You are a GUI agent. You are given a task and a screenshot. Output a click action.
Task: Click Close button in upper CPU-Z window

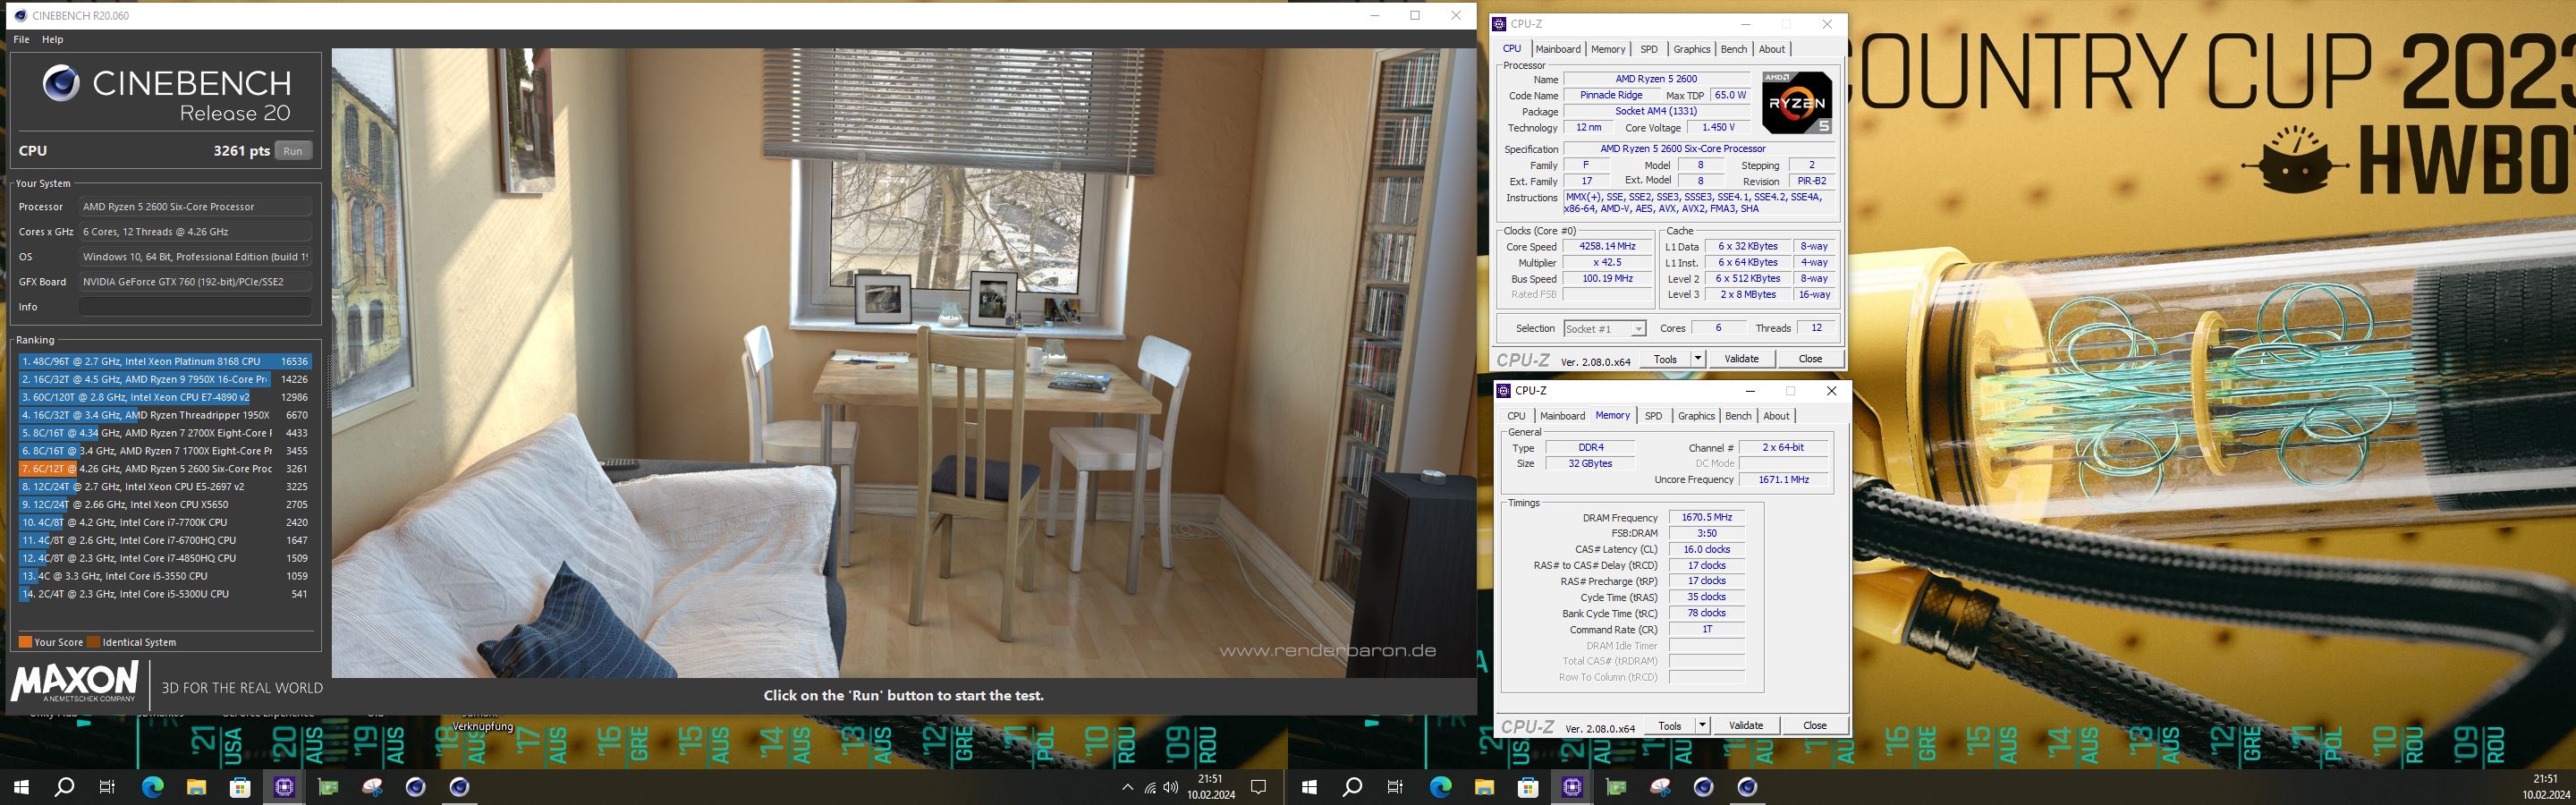[x=1810, y=359]
